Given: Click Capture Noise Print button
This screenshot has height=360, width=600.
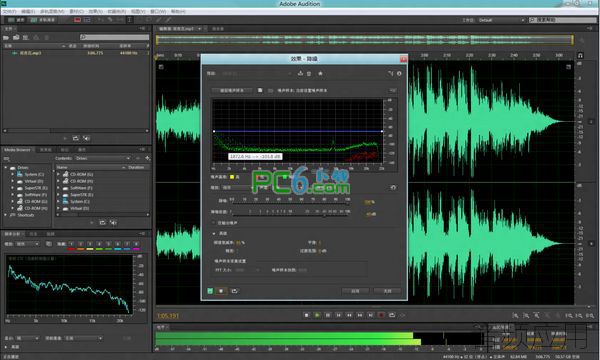Looking at the screenshot, I should [x=232, y=90].
